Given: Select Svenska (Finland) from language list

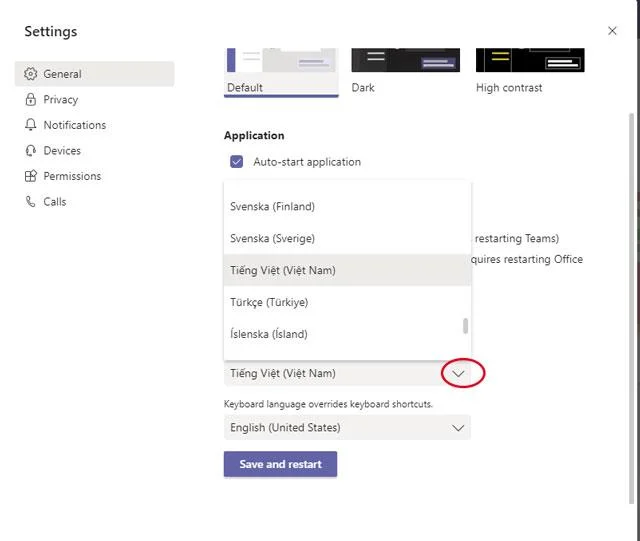Looking at the screenshot, I should 347,206.
